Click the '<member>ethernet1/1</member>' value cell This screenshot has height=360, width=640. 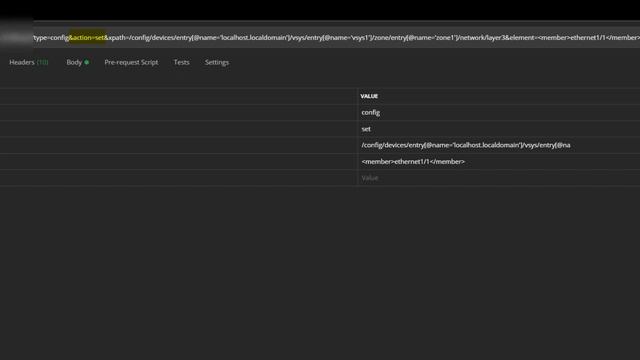[x=499, y=162]
